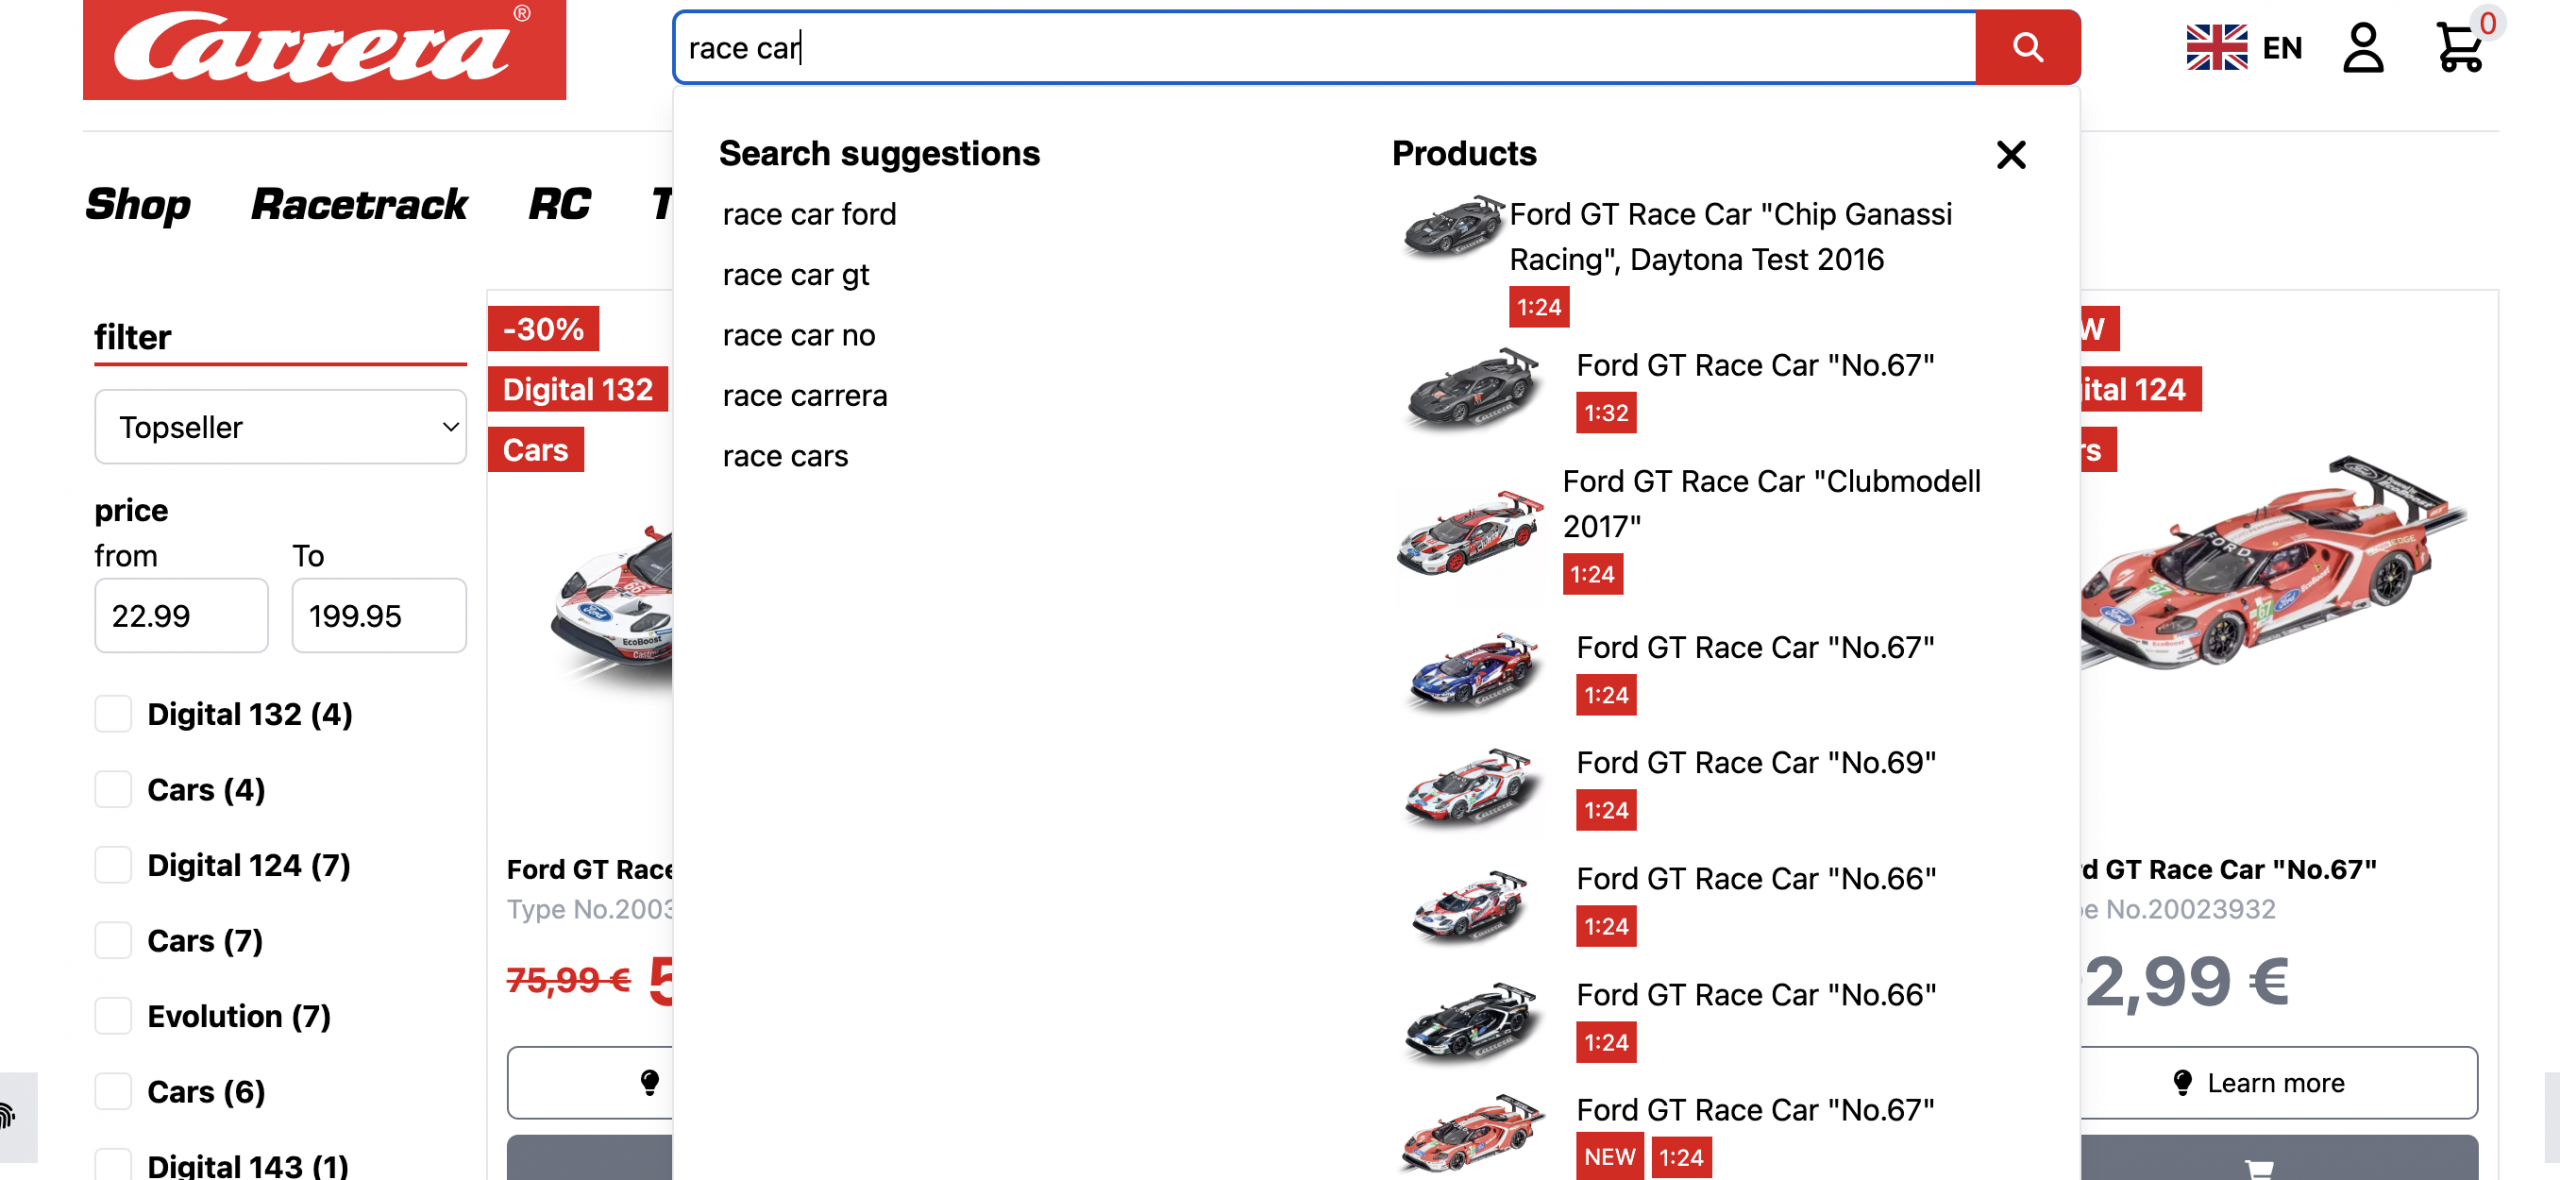Click the Chip Ganassi car thumbnail
Screen dimensions: 2560x1180
pos(1452,227)
